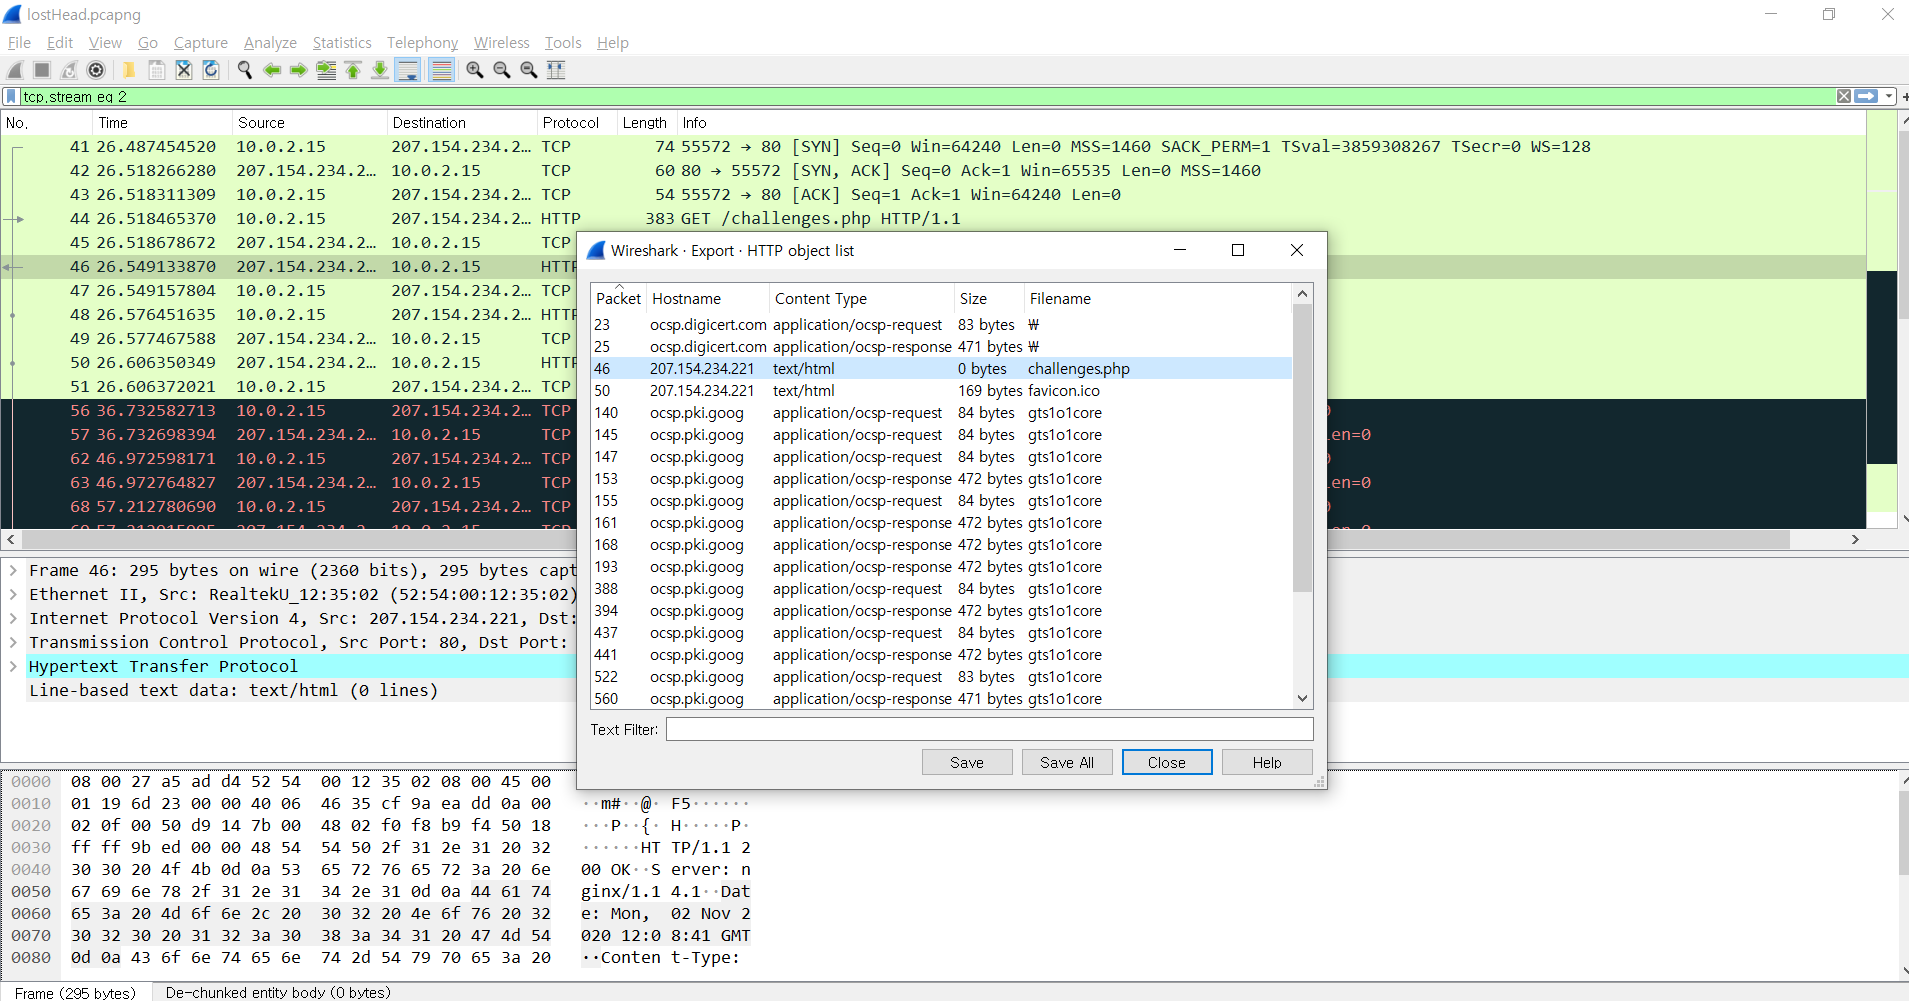This screenshot has width=1909, height=1001.
Task: Open the File menu
Action: [19, 43]
